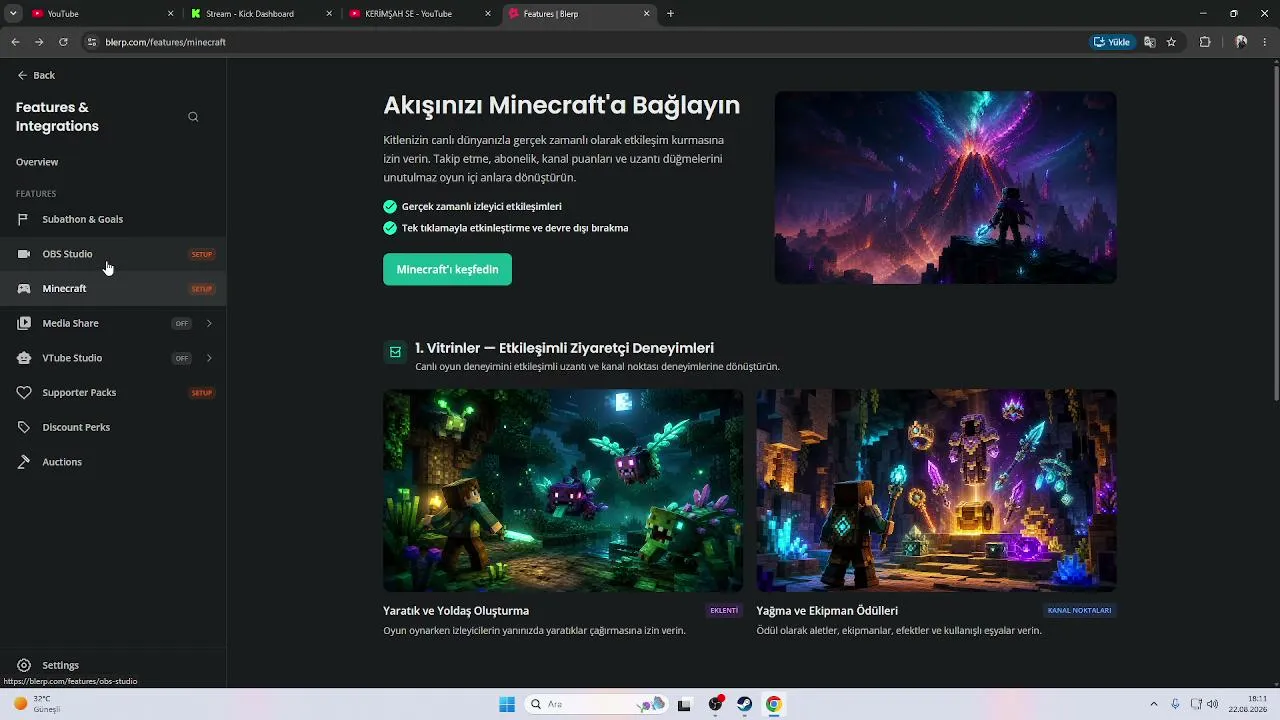Go forward using the browser forward arrow
1280x720 pixels.
[x=39, y=42]
